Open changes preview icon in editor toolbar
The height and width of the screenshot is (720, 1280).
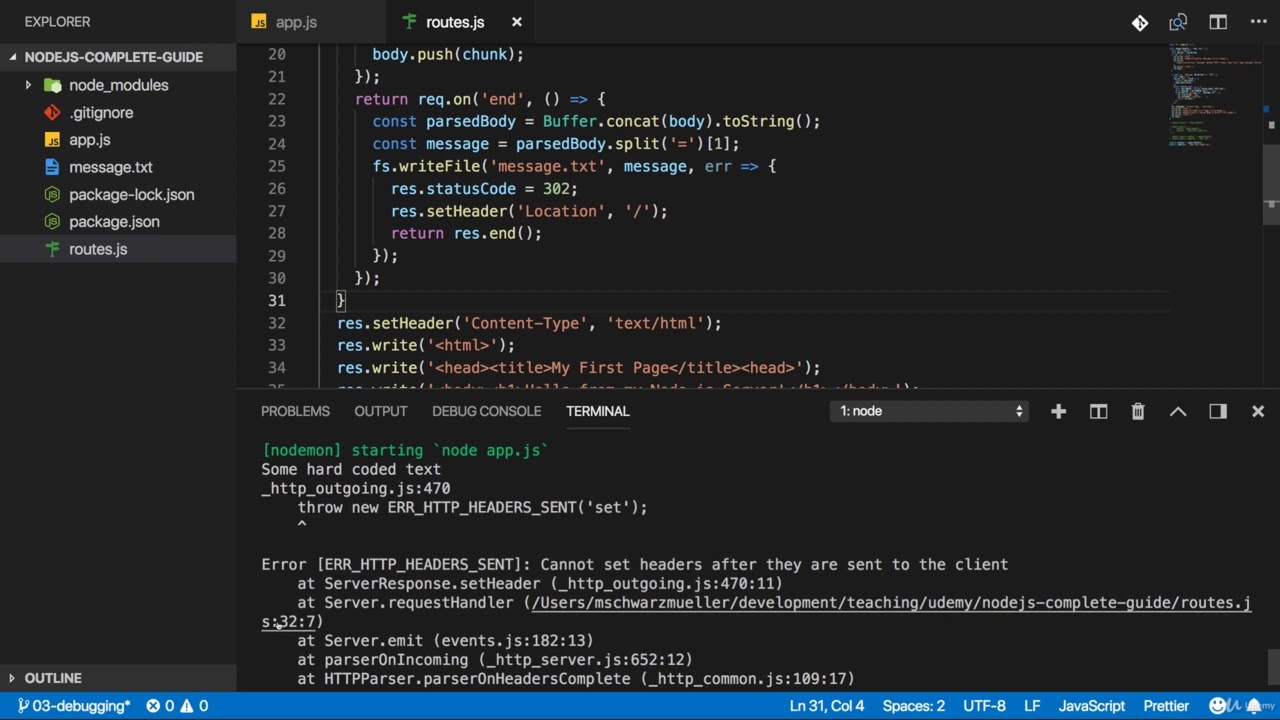click(x=1178, y=22)
